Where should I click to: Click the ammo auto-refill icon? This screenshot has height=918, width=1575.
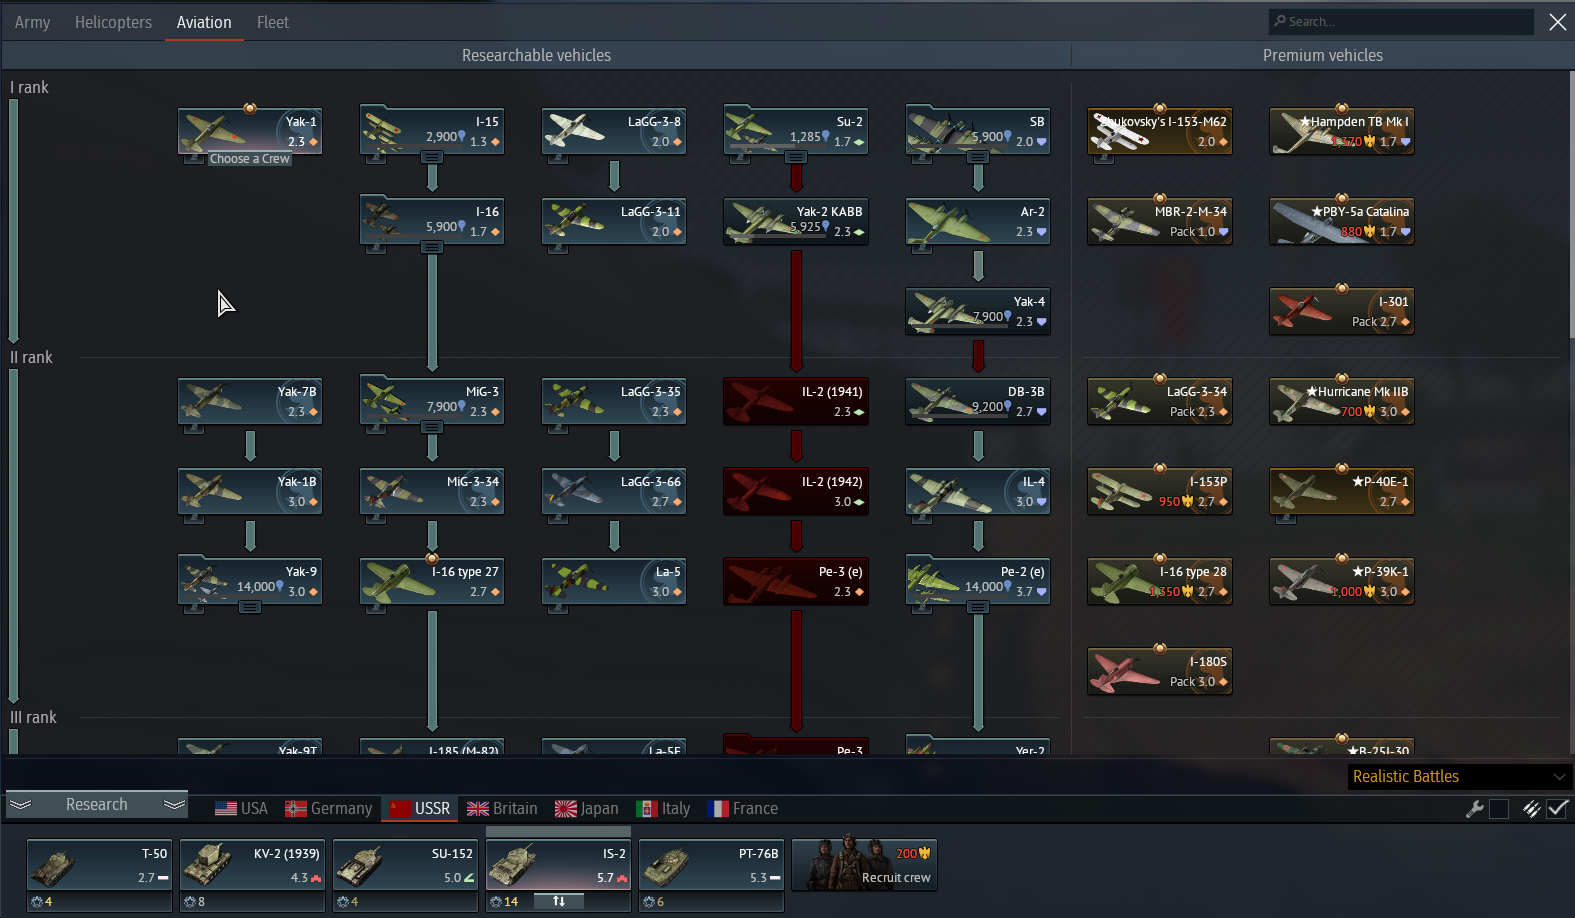tap(1531, 809)
